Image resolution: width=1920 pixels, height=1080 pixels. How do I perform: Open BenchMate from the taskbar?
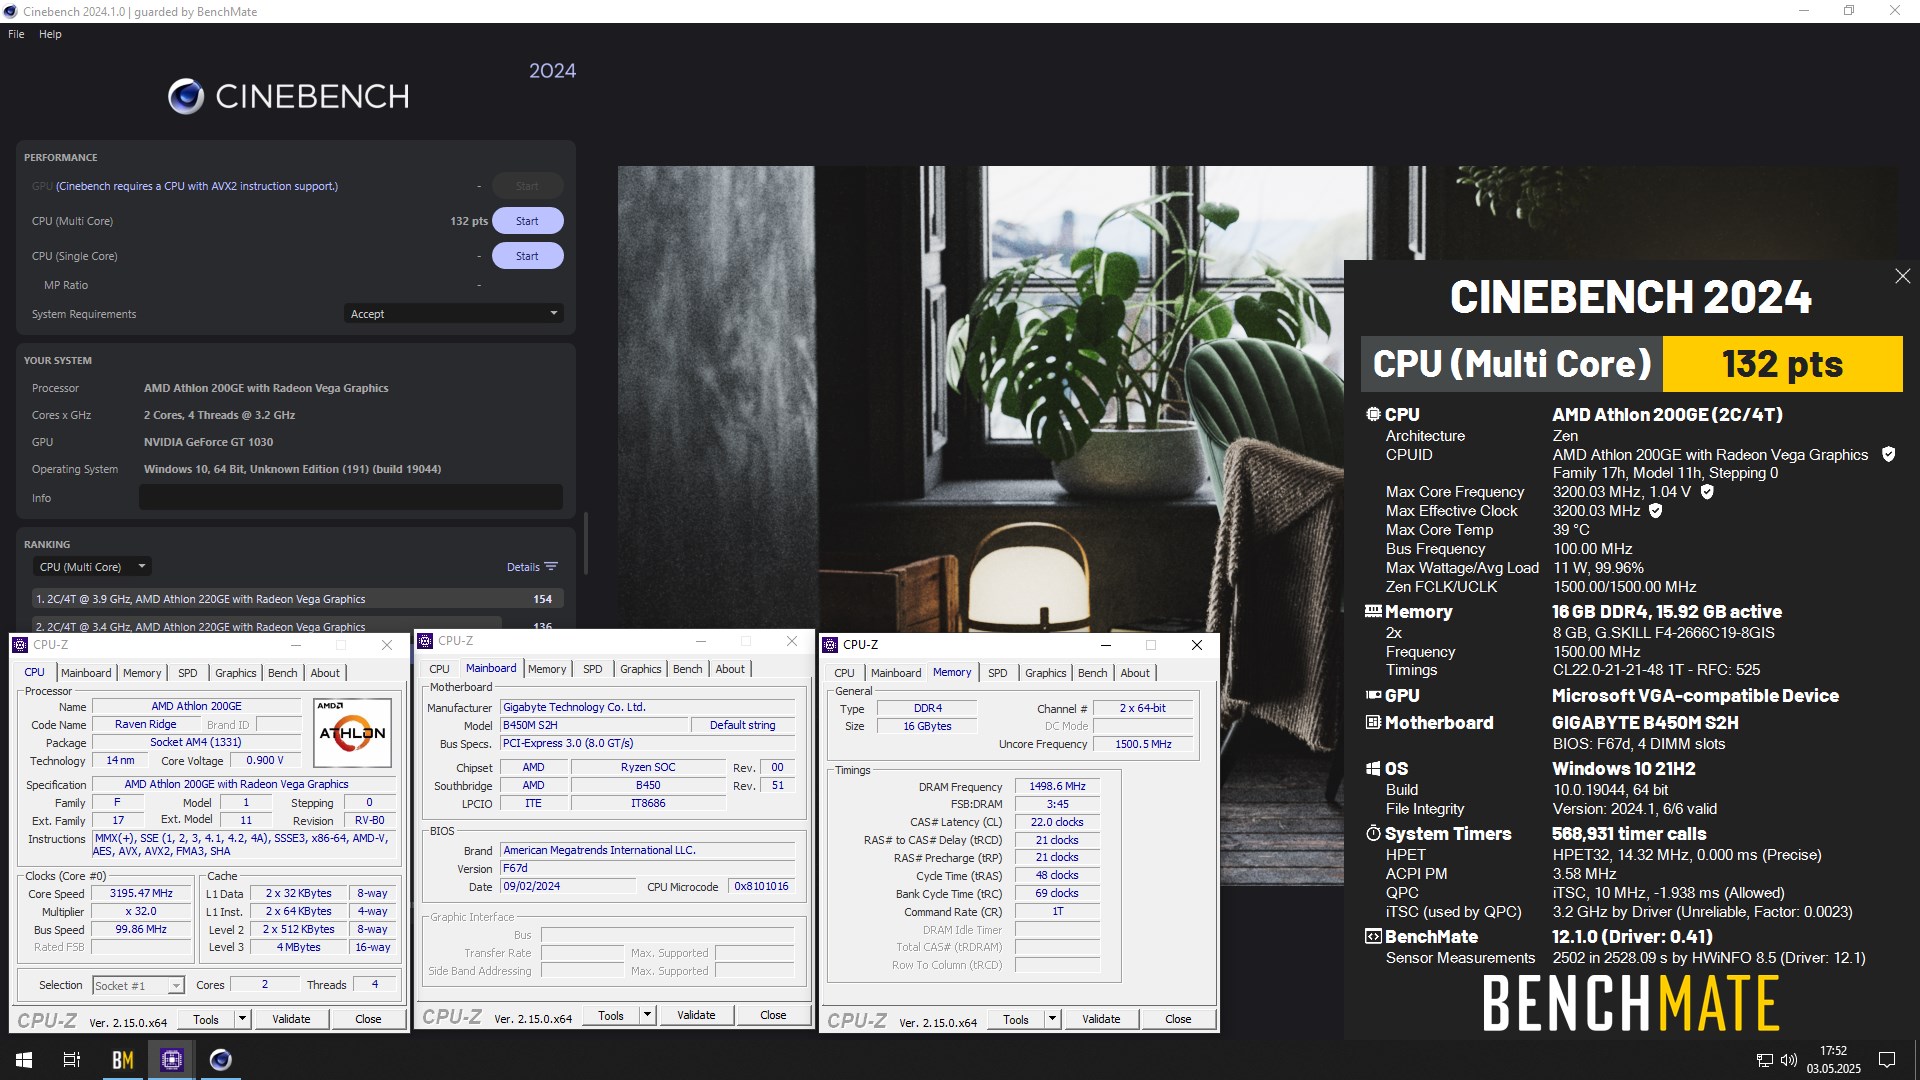(x=123, y=1060)
